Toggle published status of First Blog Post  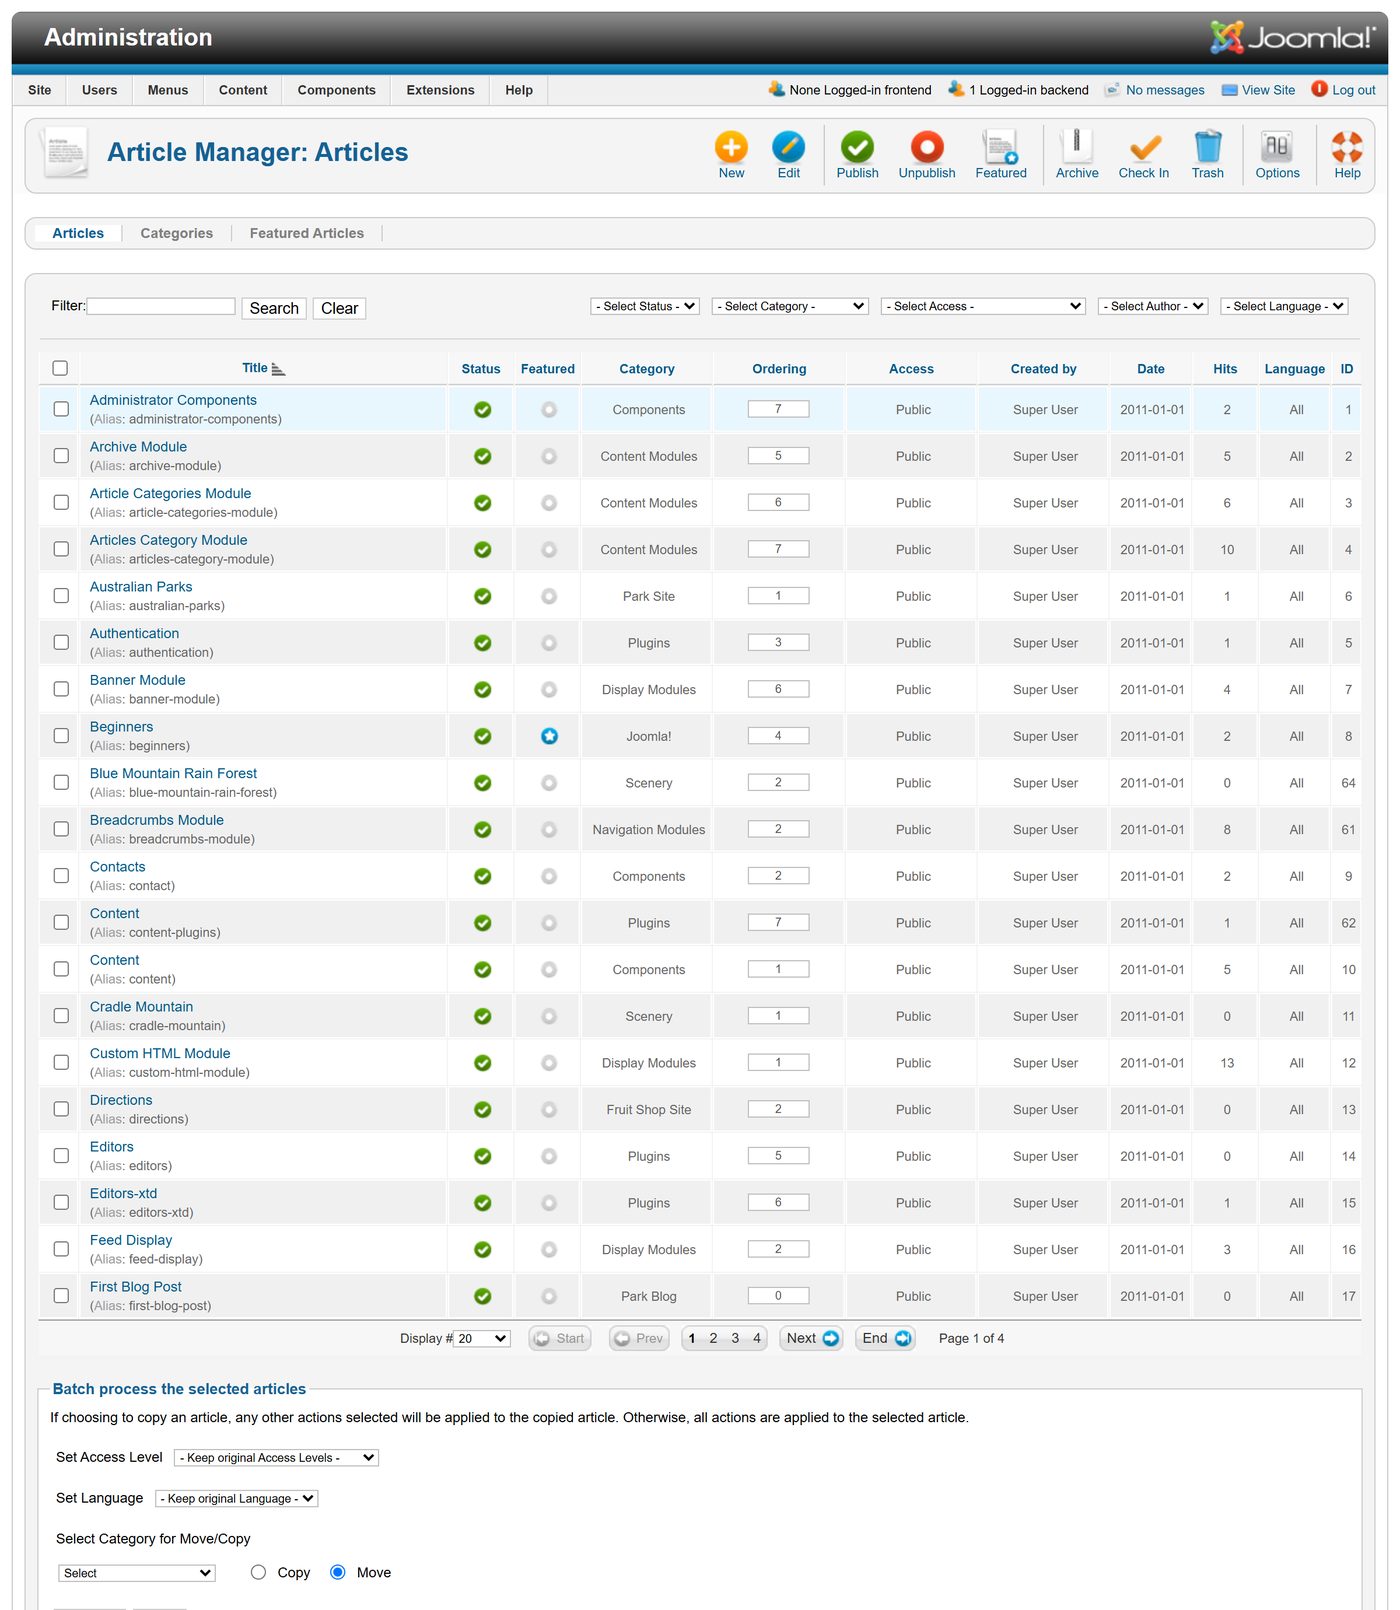[482, 1296]
